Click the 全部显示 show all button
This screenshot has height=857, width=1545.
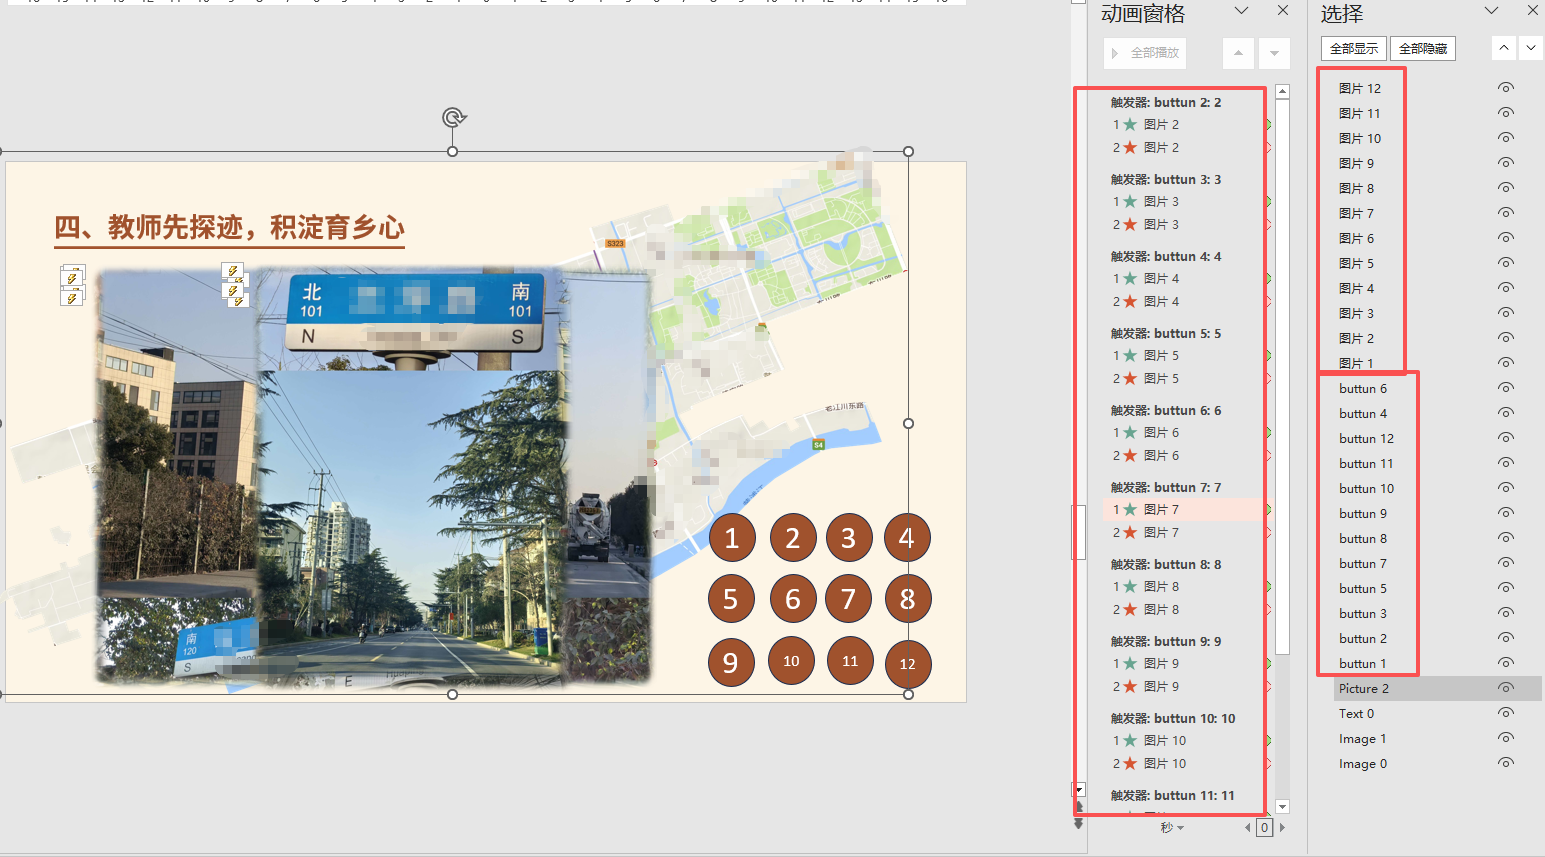click(1354, 48)
